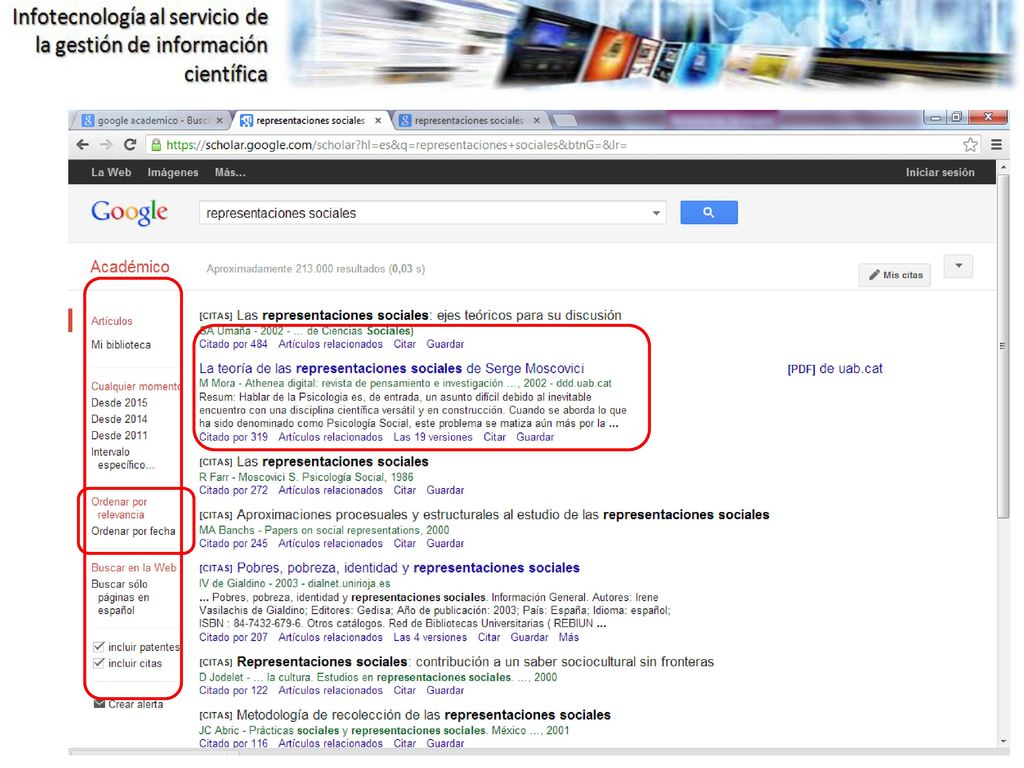
Task: Filter results 'Desde 2011'
Action: click(119, 435)
